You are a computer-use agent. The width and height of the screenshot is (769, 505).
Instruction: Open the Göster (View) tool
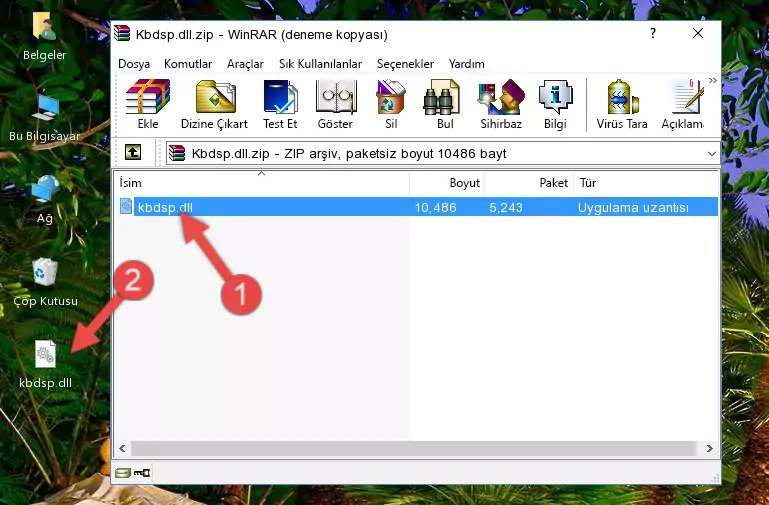coord(335,104)
